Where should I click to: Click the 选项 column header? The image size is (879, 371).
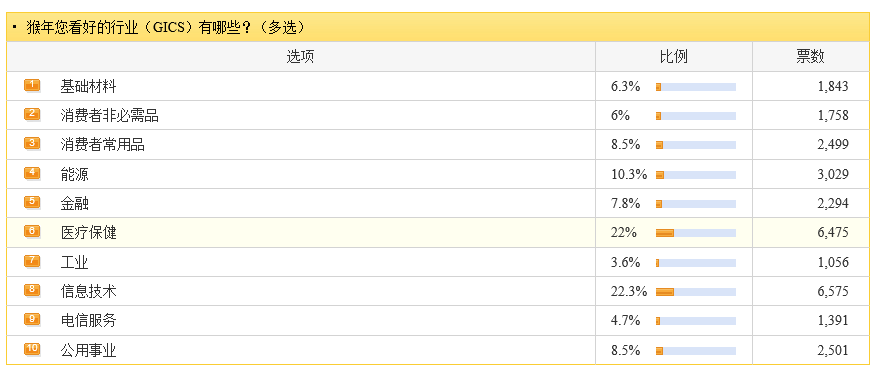[x=300, y=57]
